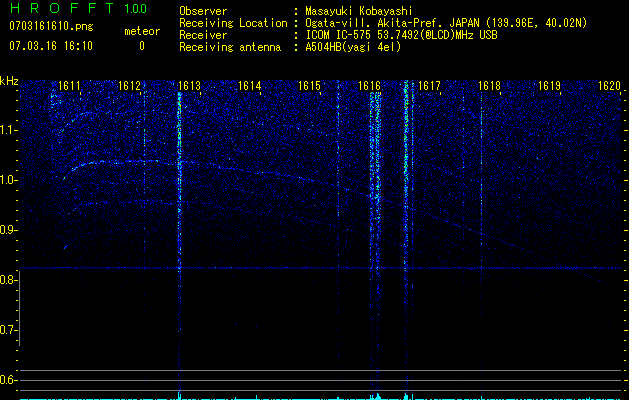Image resolution: width=629 pixels, height=400 pixels.
Task: Click the version number 1.0.0
Action: [x=135, y=9]
